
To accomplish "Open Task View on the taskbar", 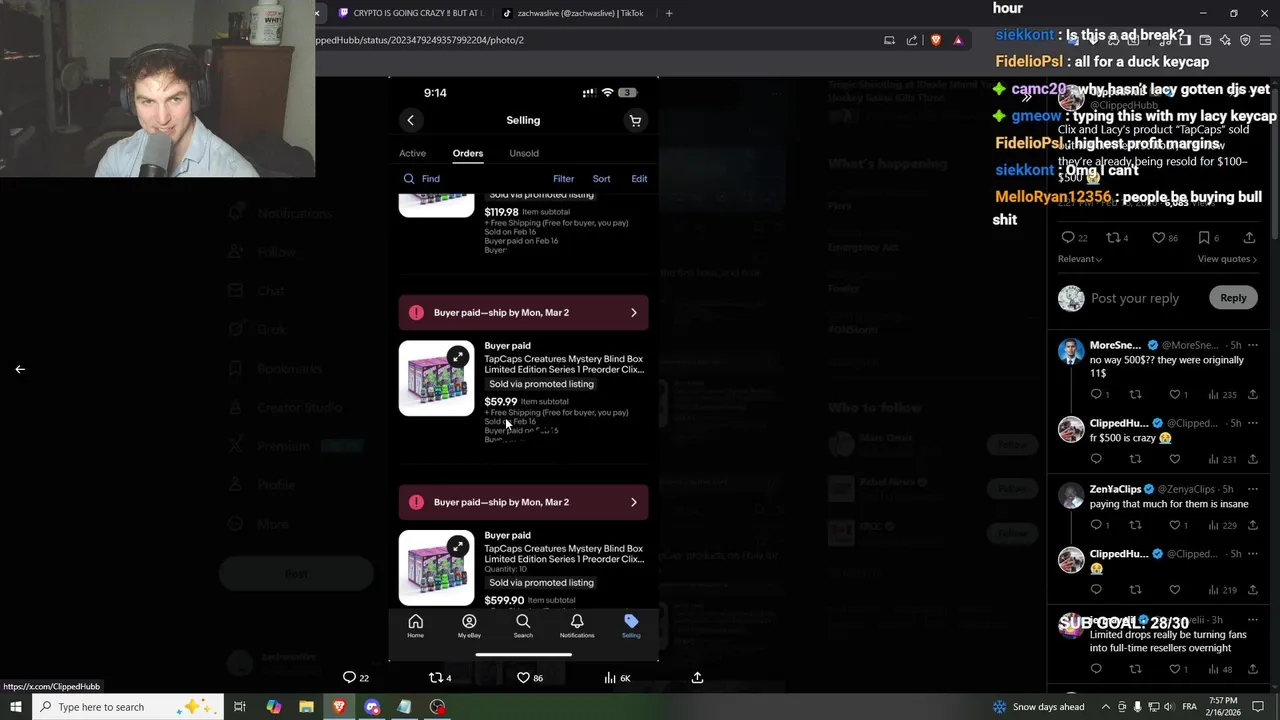I will tap(240, 707).
